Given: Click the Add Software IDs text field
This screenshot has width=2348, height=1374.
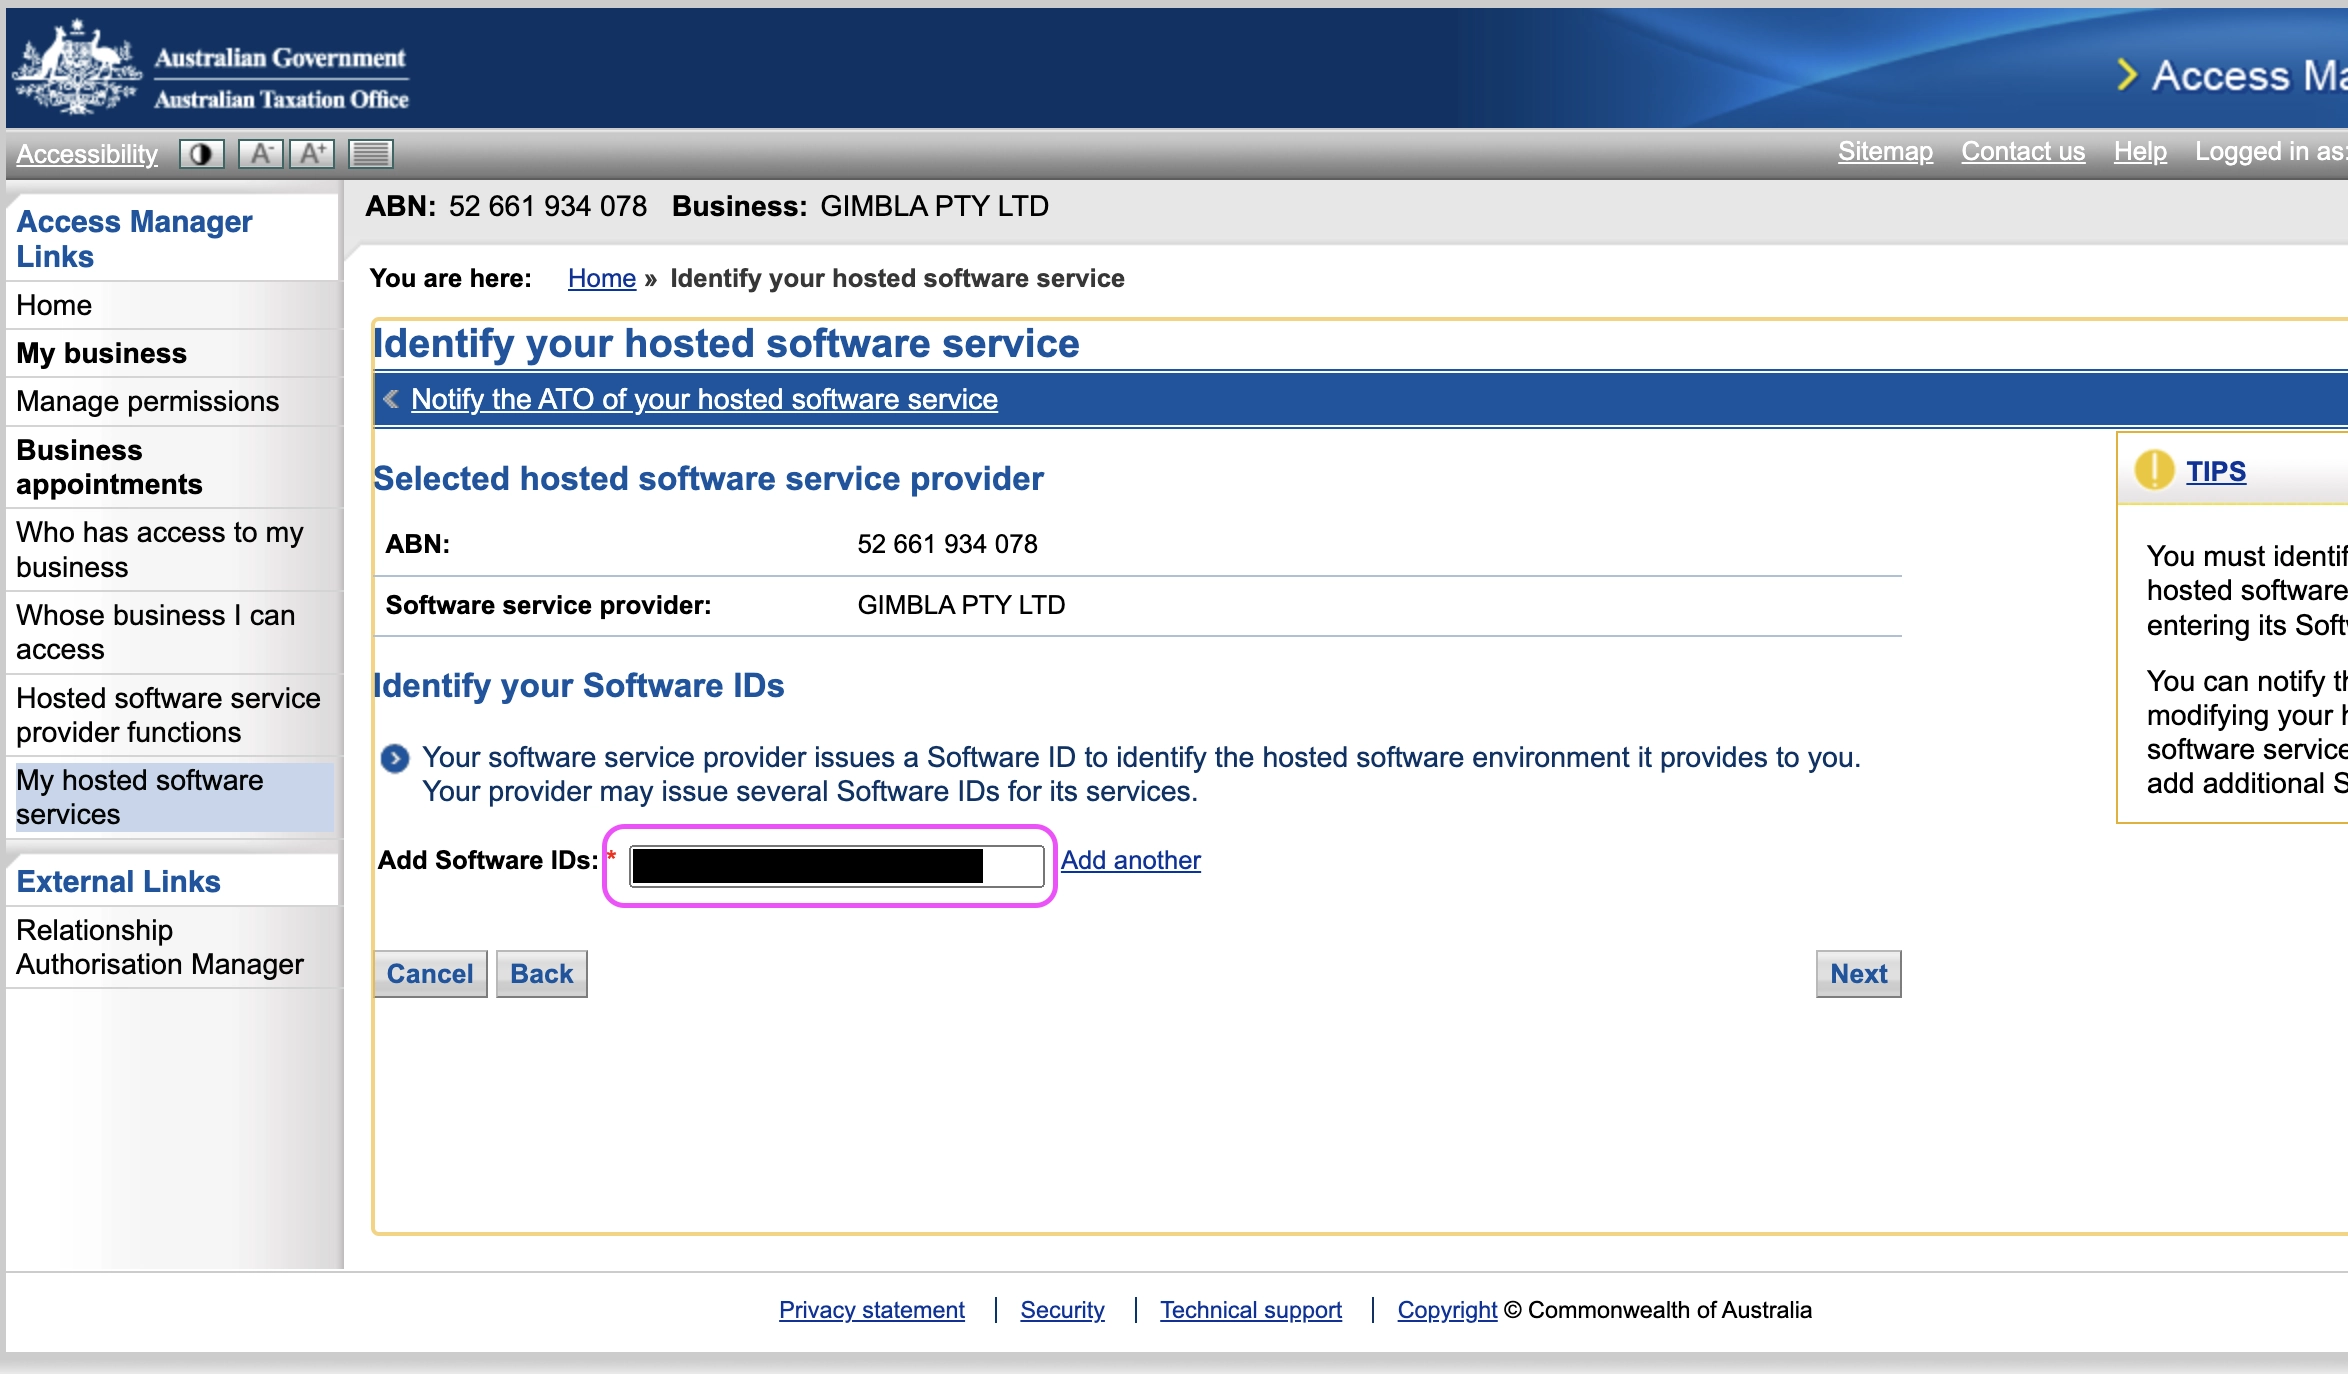Looking at the screenshot, I should pos(836,866).
